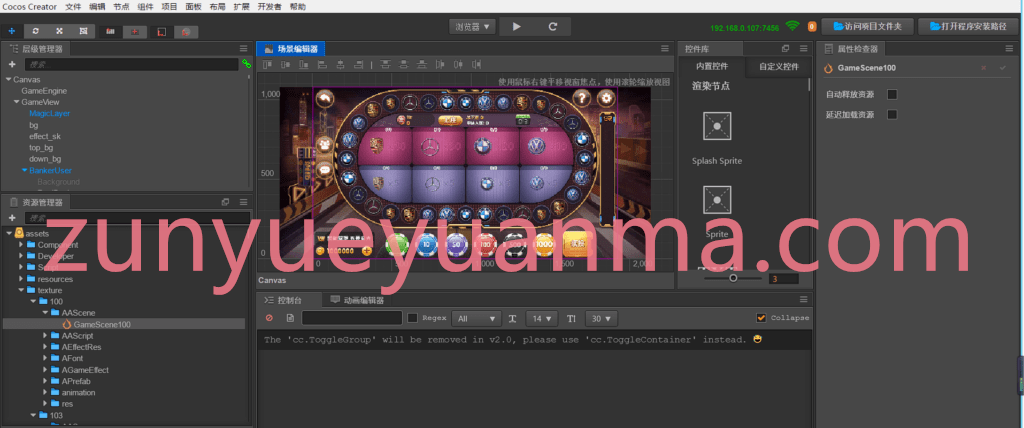Select the AGameEffect folder
1024x428 pixels.
coord(85,370)
